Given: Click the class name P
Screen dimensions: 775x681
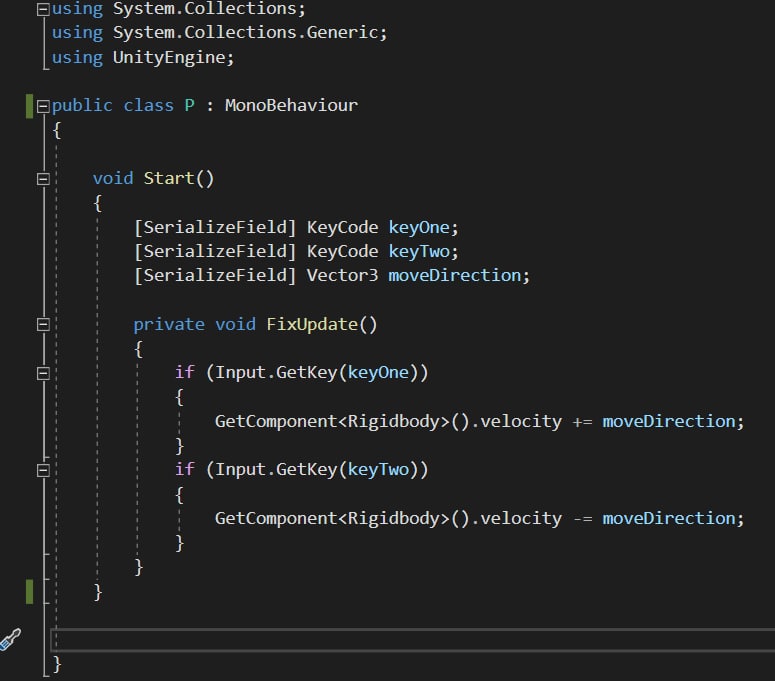Looking at the screenshot, I should (x=189, y=105).
